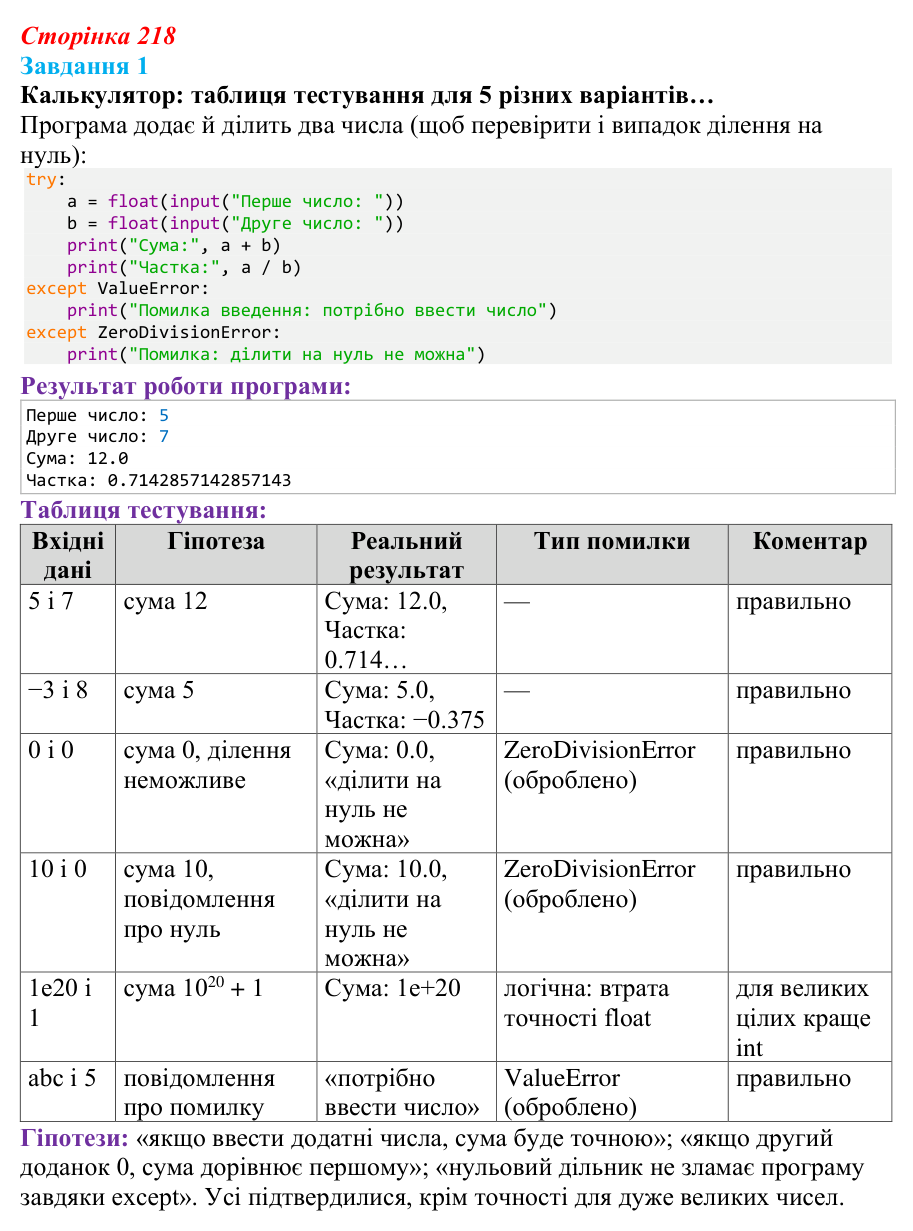Select the table cell "1e20 і 1"
This screenshot has width=913, height=1231.
pyautogui.click(x=68, y=1017)
